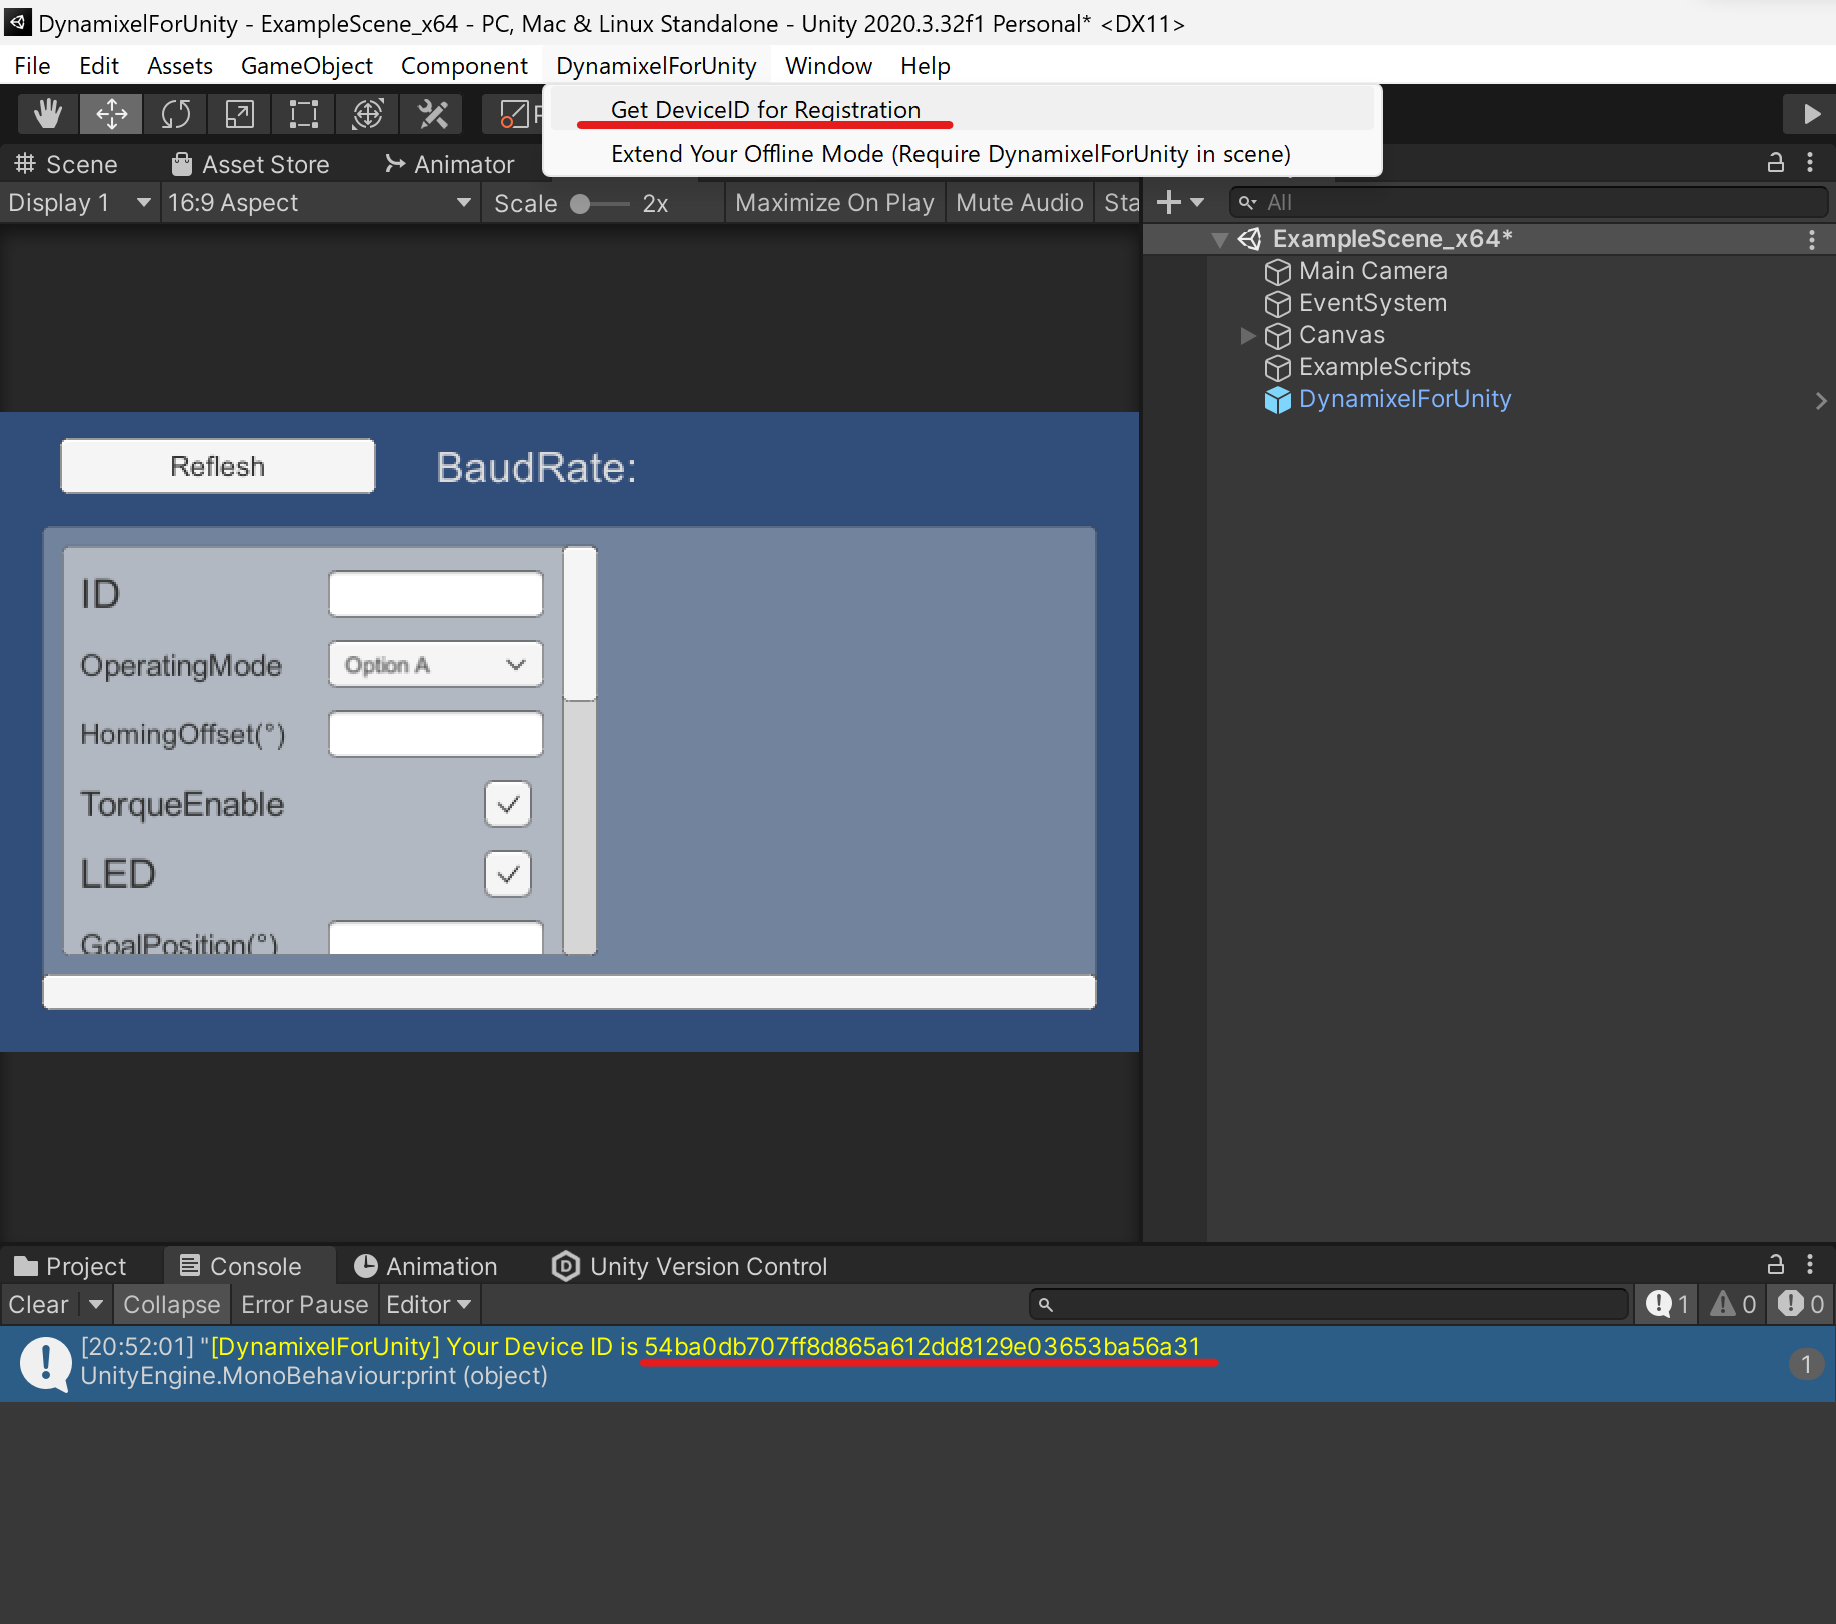This screenshot has height=1624, width=1836.
Task: Open the Assets menu
Action: pyautogui.click(x=180, y=66)
